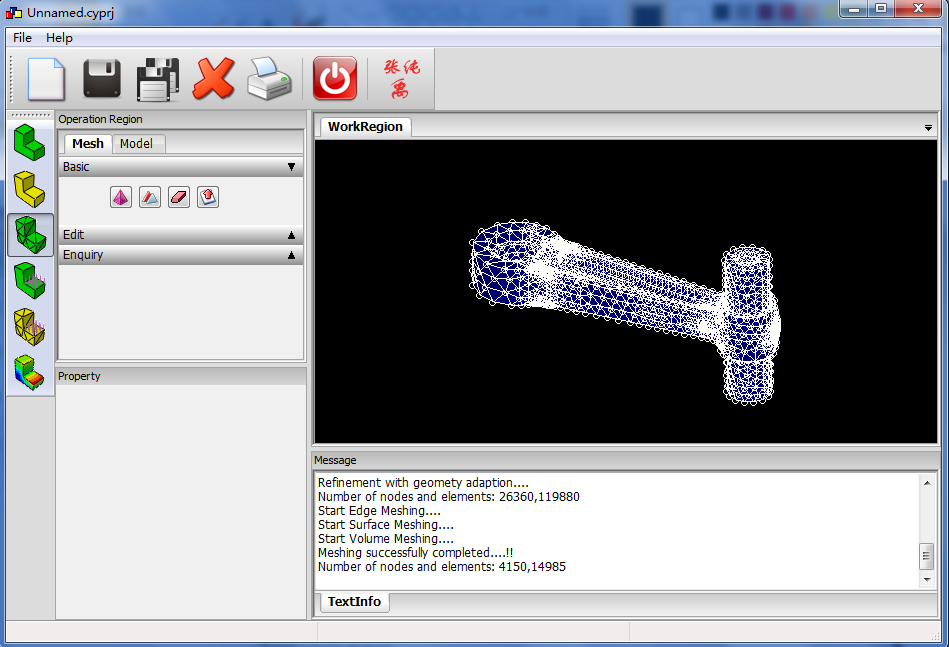949x647 pixels.
Task: Click 'Start Surface Meshing....' message line
Action: pyautogui.click(x=386, y=525)
